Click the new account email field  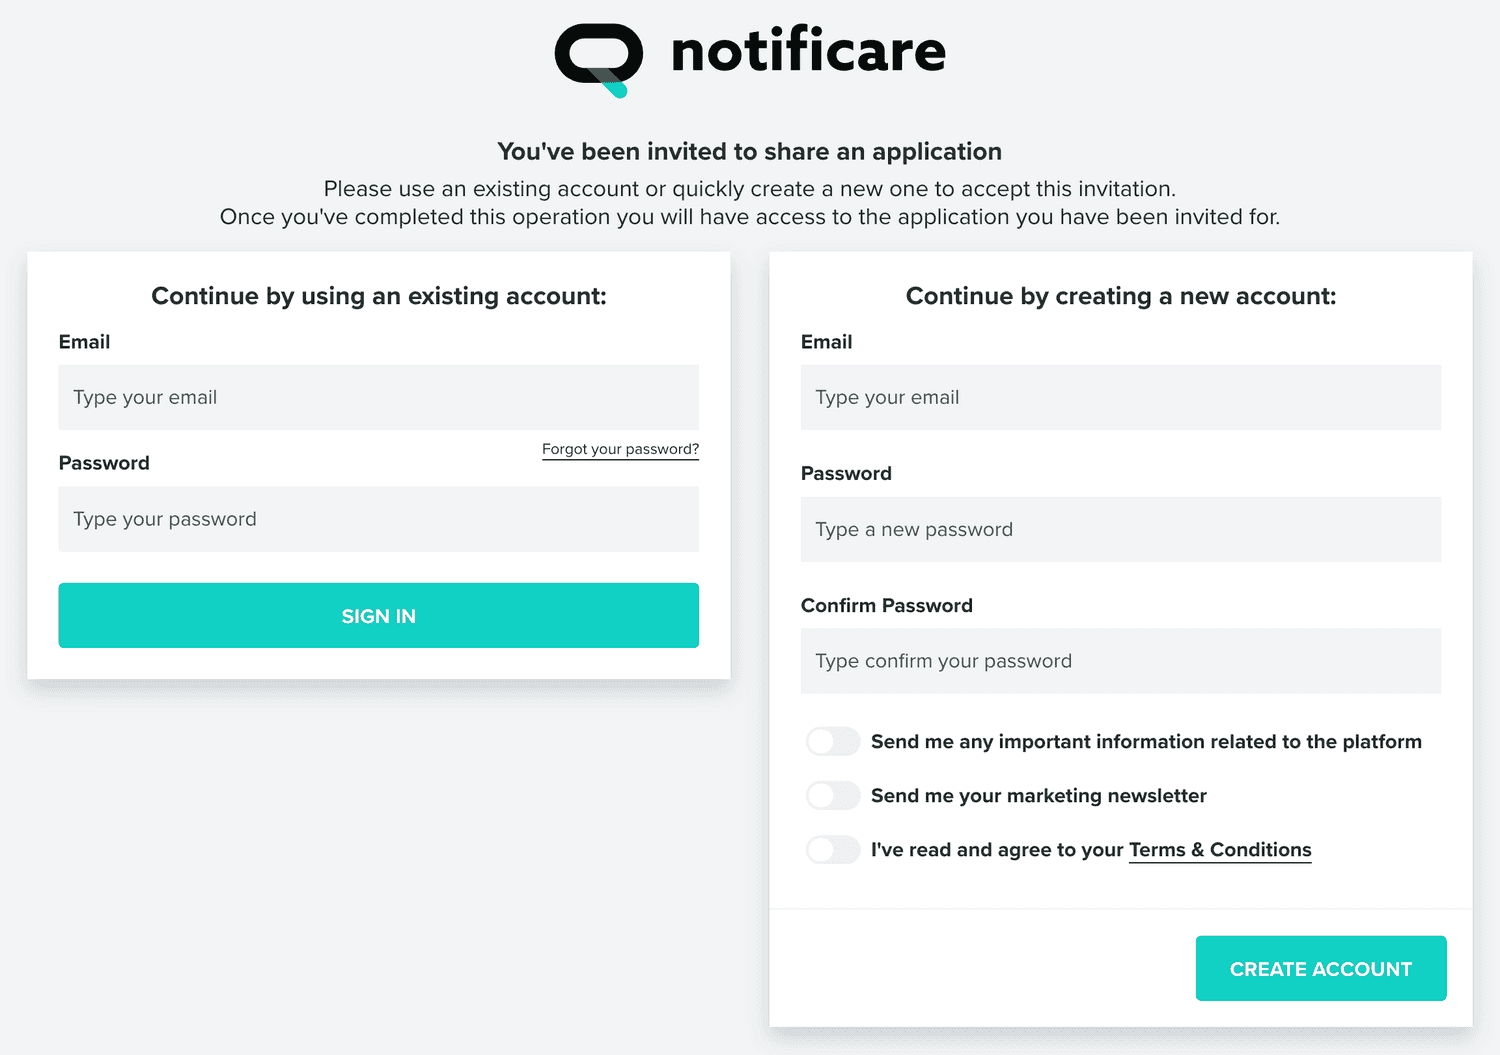[1120, 397]
